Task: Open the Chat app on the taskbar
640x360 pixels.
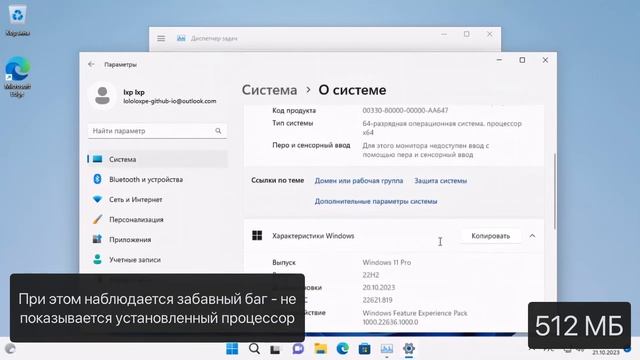Action: point(298,349)
